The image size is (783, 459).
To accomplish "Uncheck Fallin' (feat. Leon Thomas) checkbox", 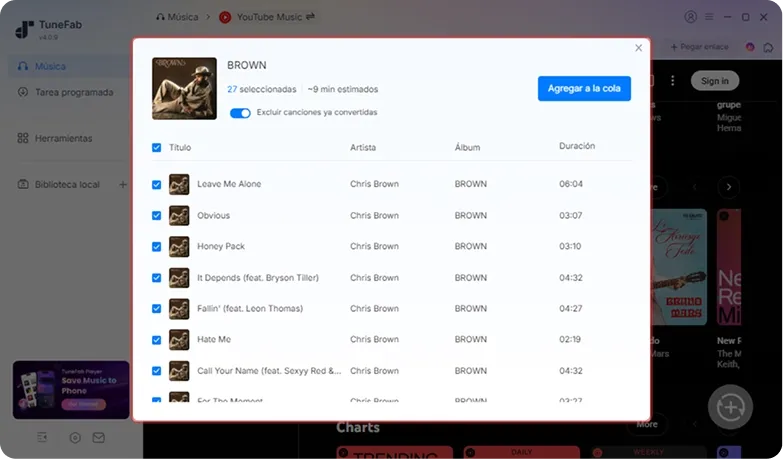I will (156, 309).
